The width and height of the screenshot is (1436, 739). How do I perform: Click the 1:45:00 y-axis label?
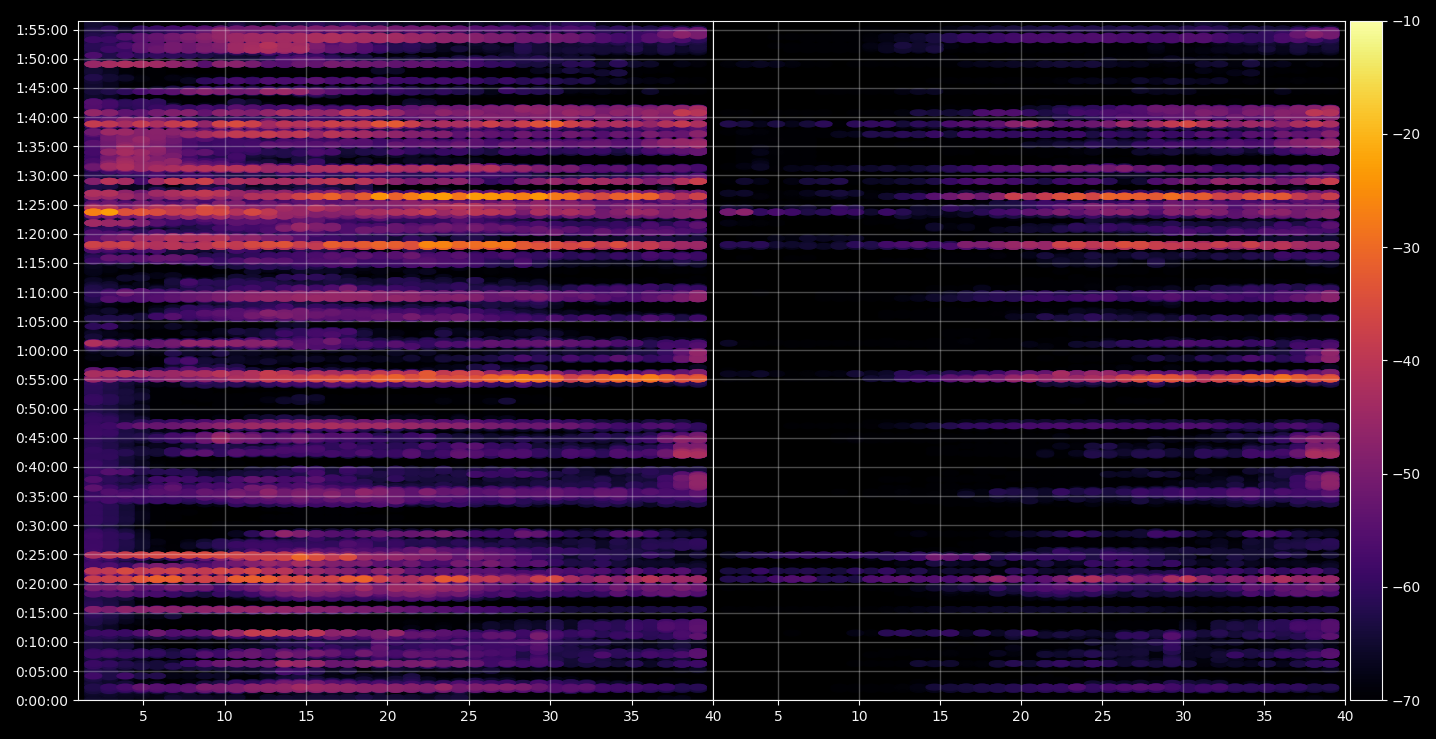click(x=42, y=88)
